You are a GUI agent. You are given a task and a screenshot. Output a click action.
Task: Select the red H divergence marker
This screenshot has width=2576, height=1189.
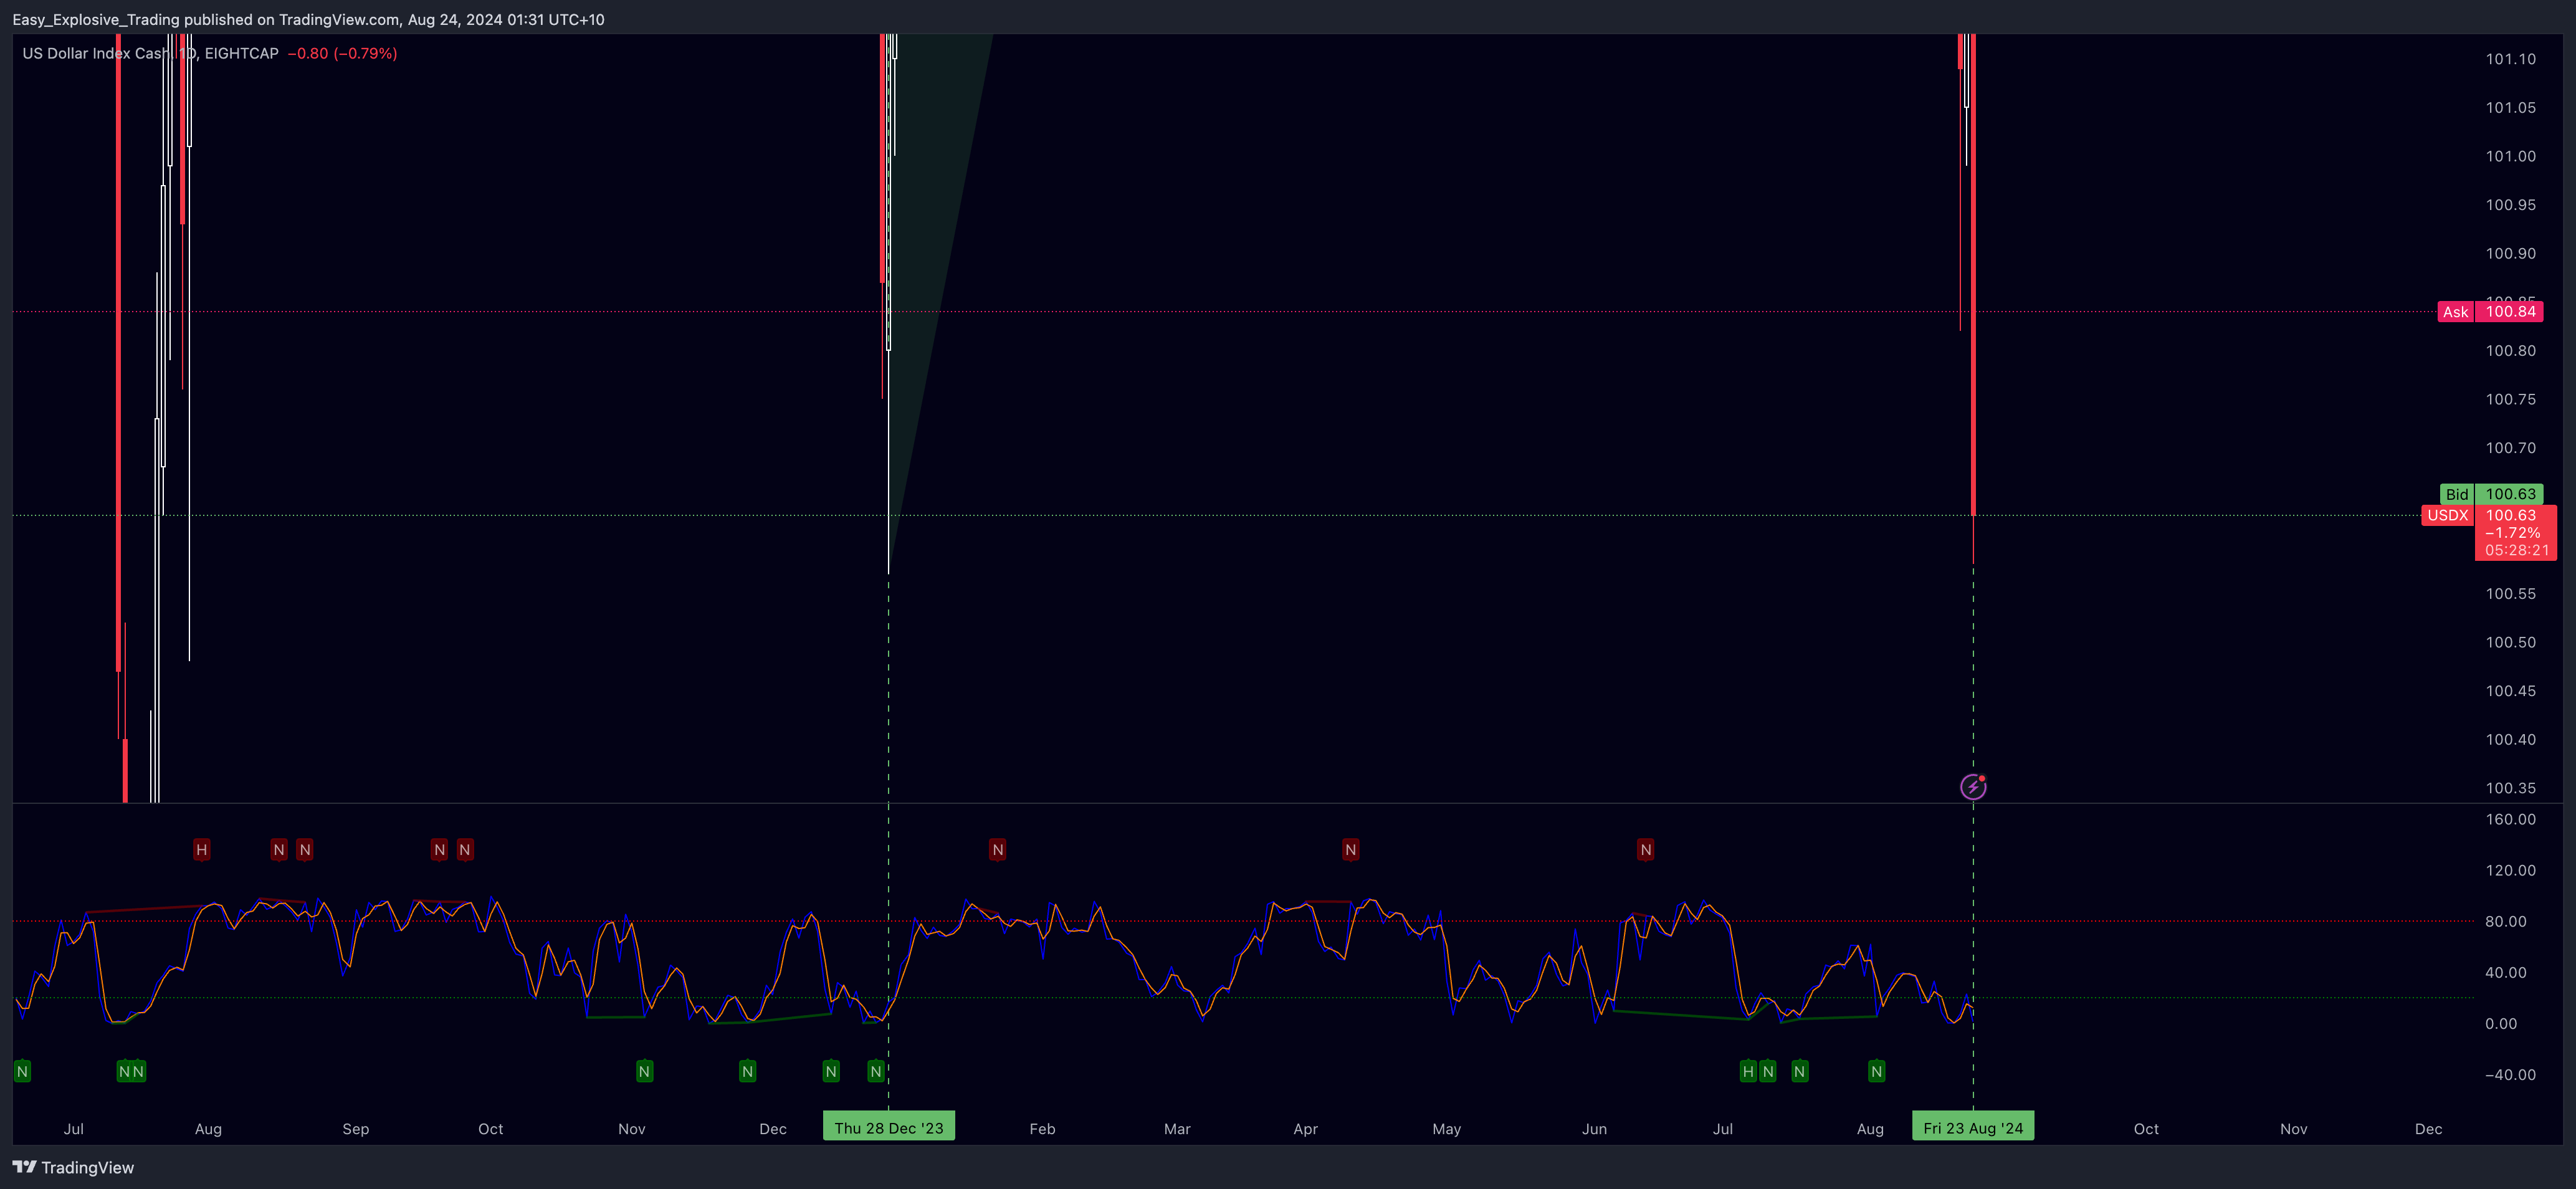click(202, 849)
